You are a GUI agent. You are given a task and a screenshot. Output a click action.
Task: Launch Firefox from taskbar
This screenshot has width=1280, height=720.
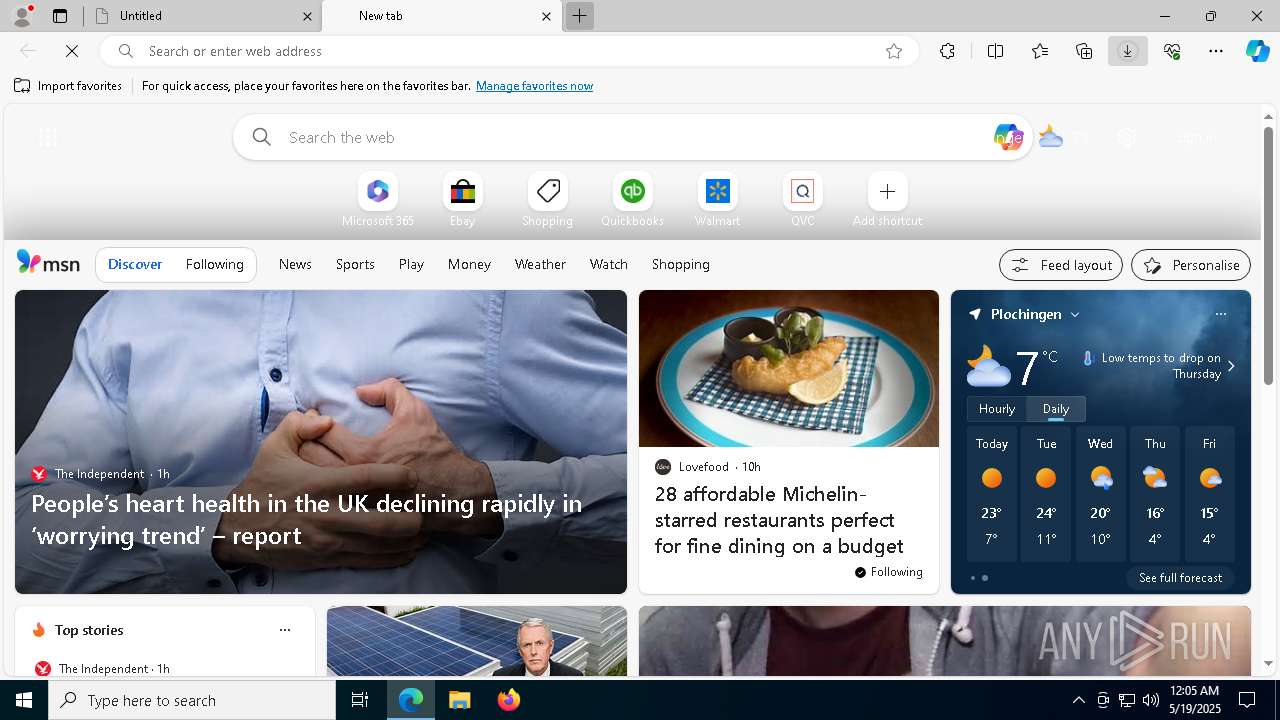point(508,700)
